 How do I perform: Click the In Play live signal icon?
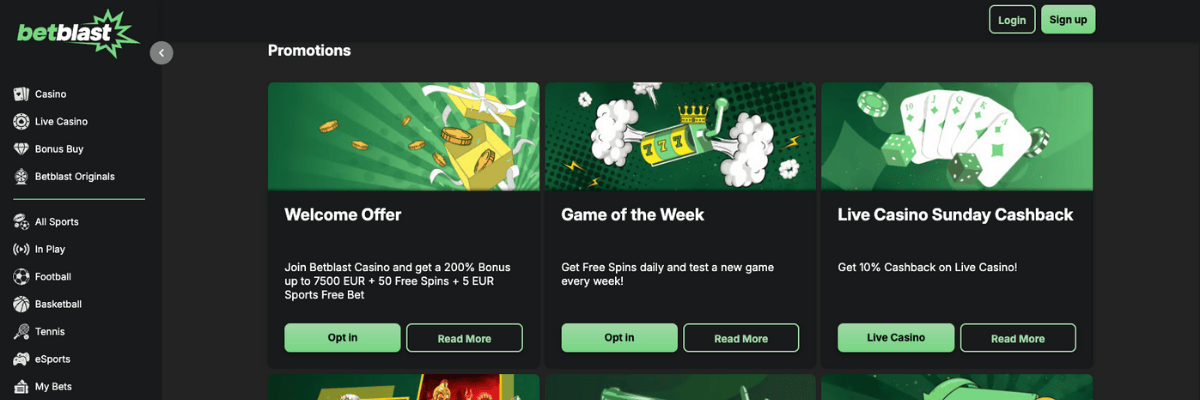click(x=21, y=249)
